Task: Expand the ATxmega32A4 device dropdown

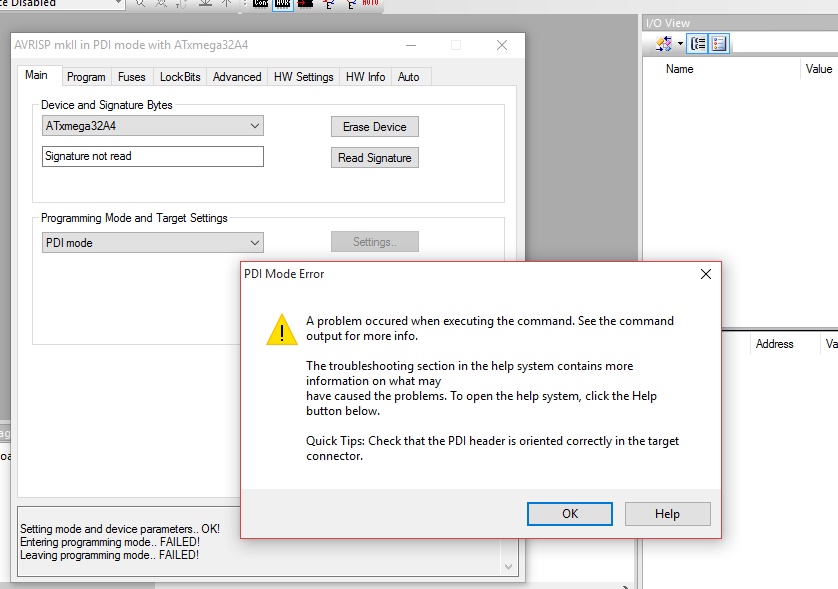Action: pyautogui.click(x=254, y=126)
